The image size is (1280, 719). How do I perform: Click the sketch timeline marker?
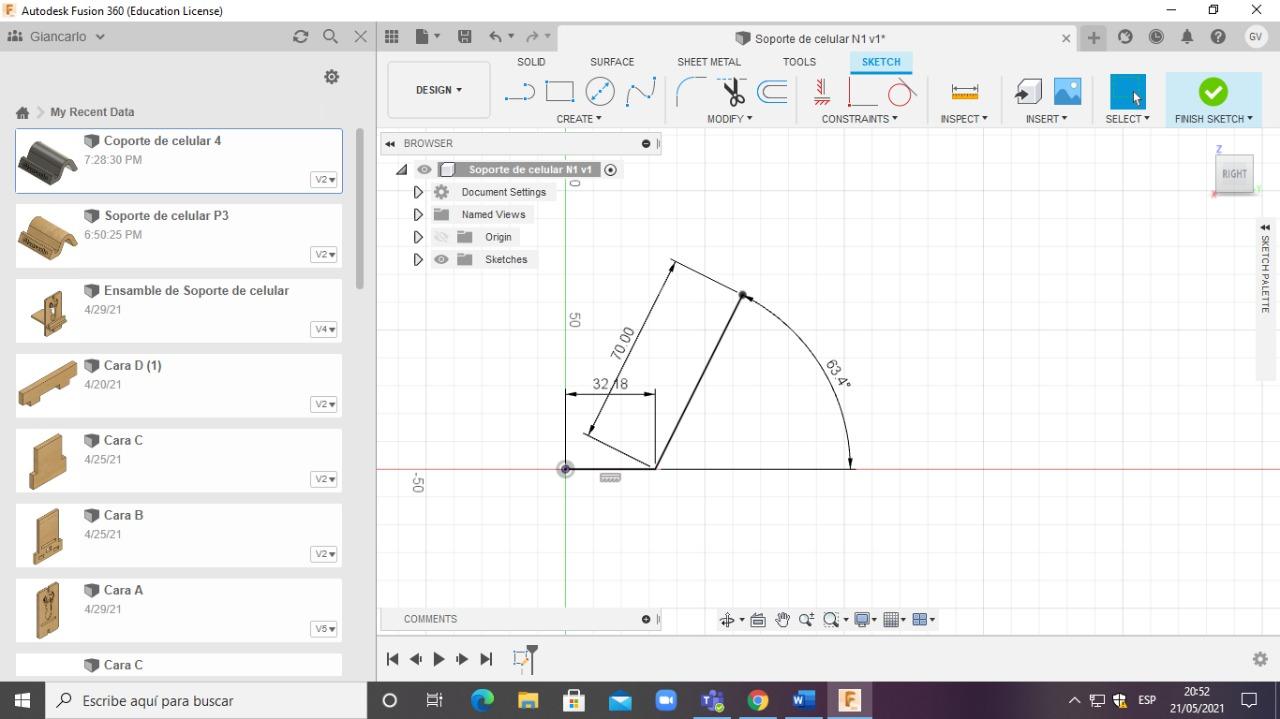tap(522, 659)
